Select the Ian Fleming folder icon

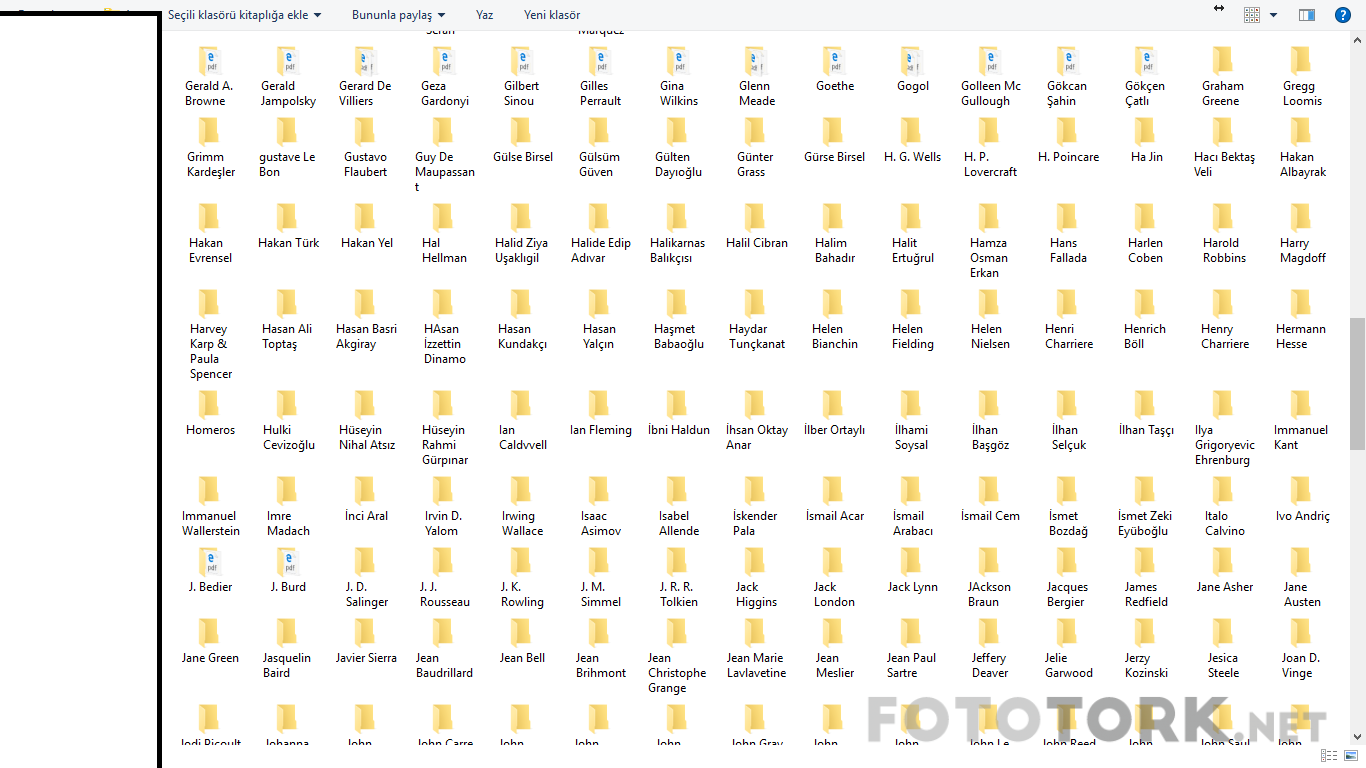[599, 405]
